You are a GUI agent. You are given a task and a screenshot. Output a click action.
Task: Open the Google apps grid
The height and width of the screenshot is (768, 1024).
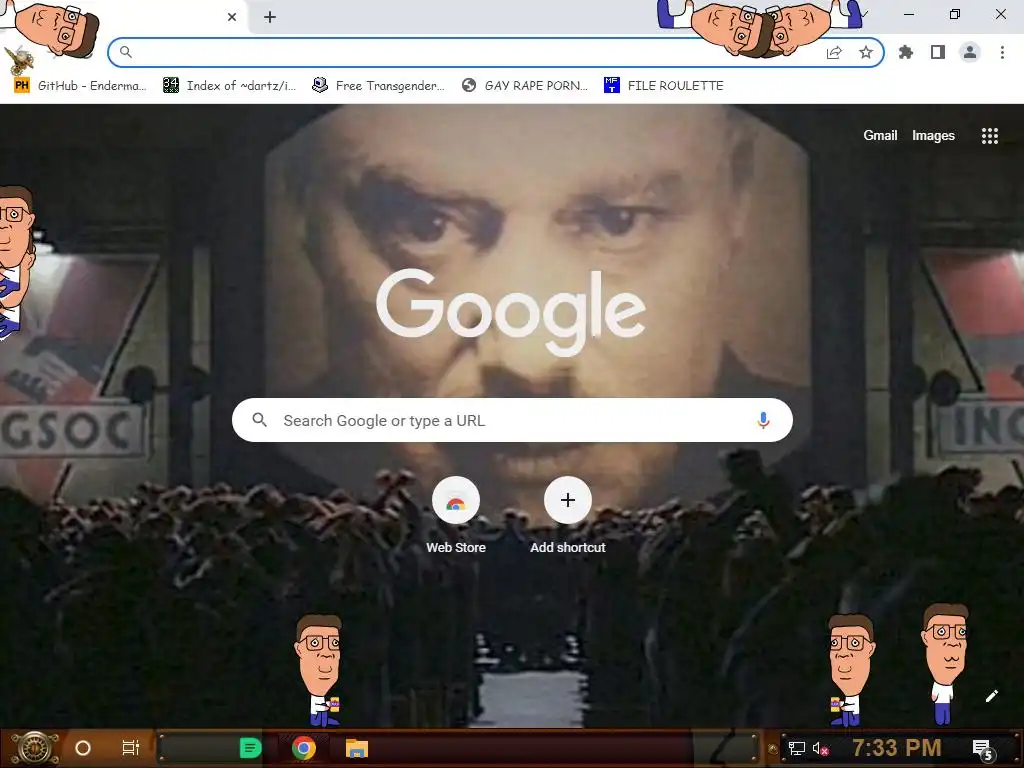tap(989, 135)
